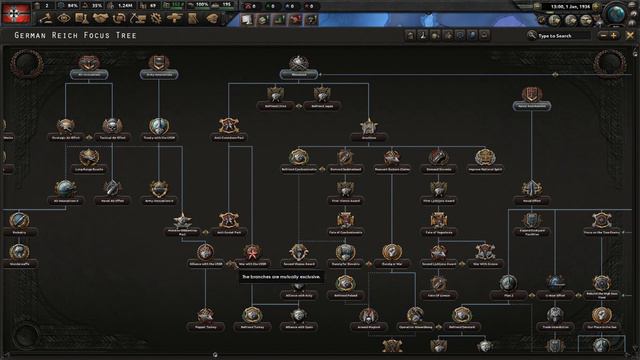Select the War With Greece focus
This screenshot has height=360, width=640.
pos(485,256)
